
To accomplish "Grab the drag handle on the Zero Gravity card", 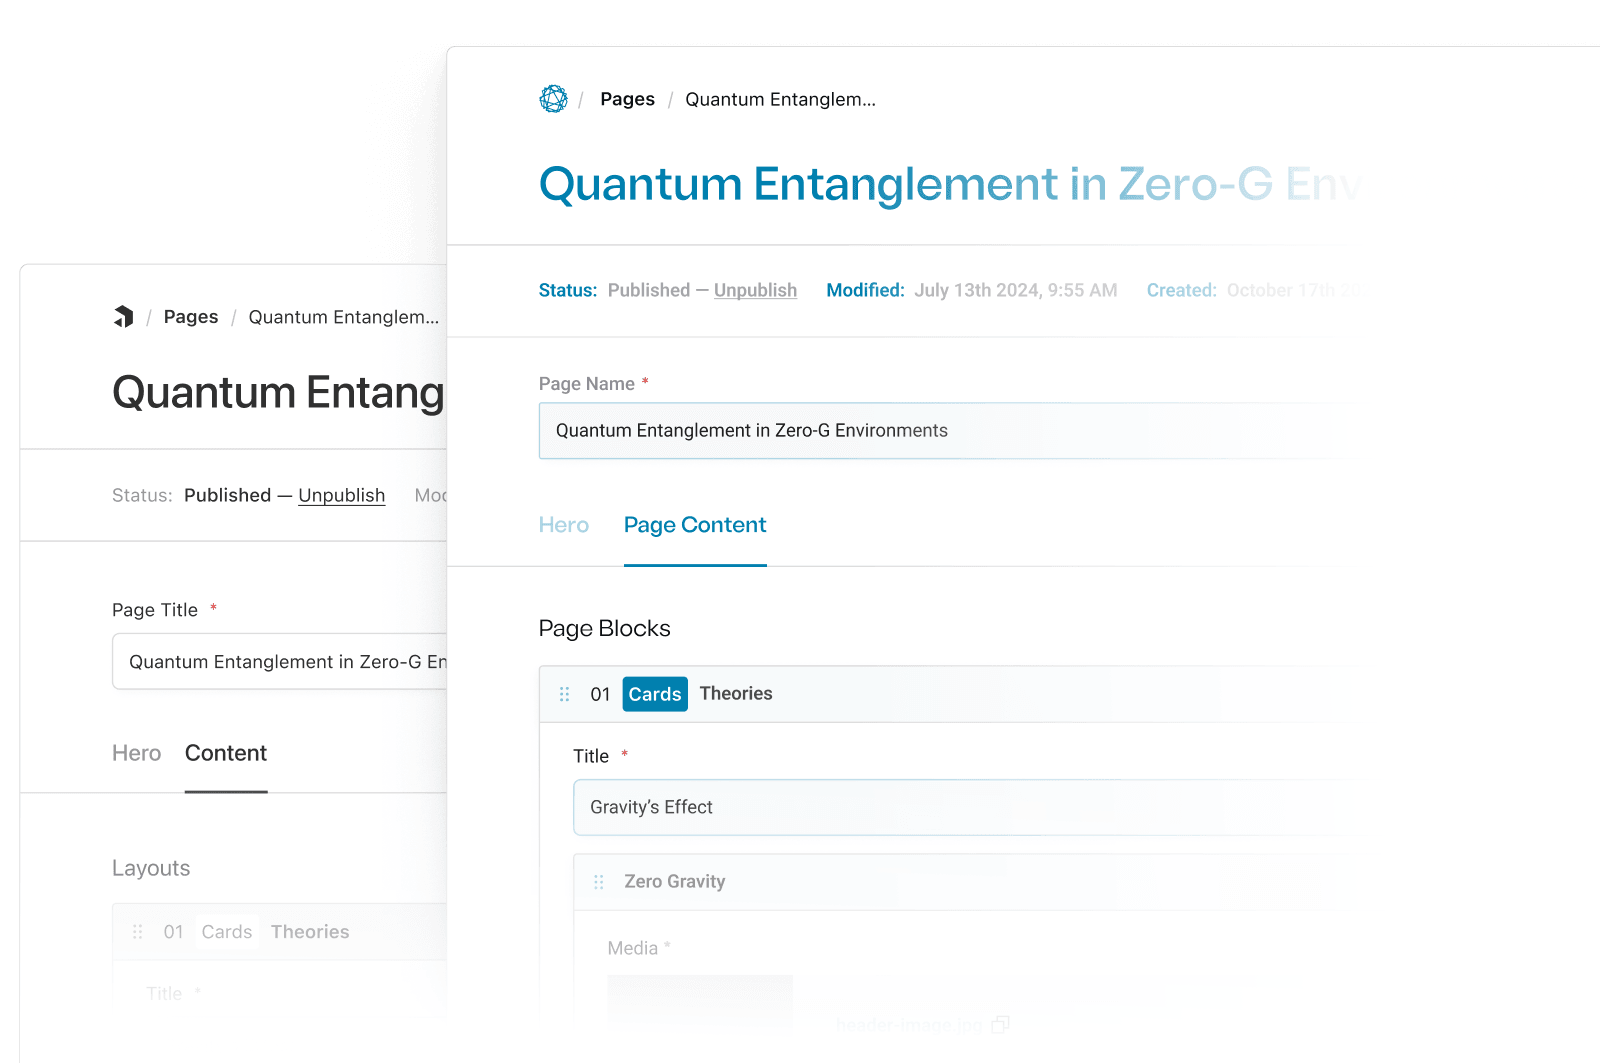I will coord(599,881).
